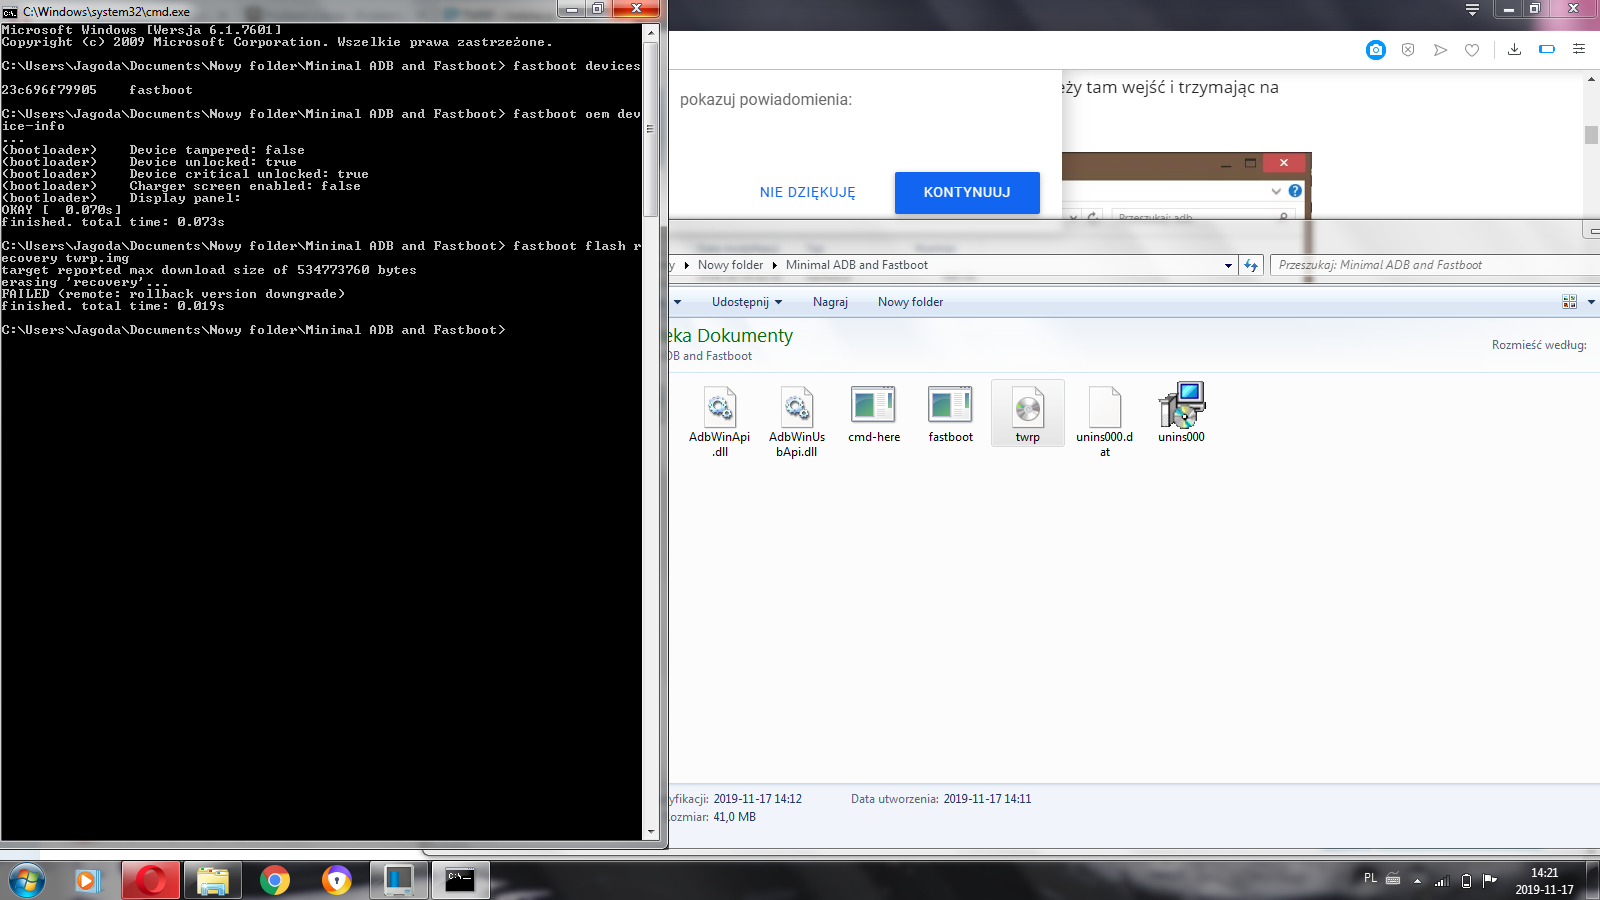The height and width of the screenshot is (900, 1600).
Task: Click the Opera snapshot camera icon
Action: point(1376,50)
